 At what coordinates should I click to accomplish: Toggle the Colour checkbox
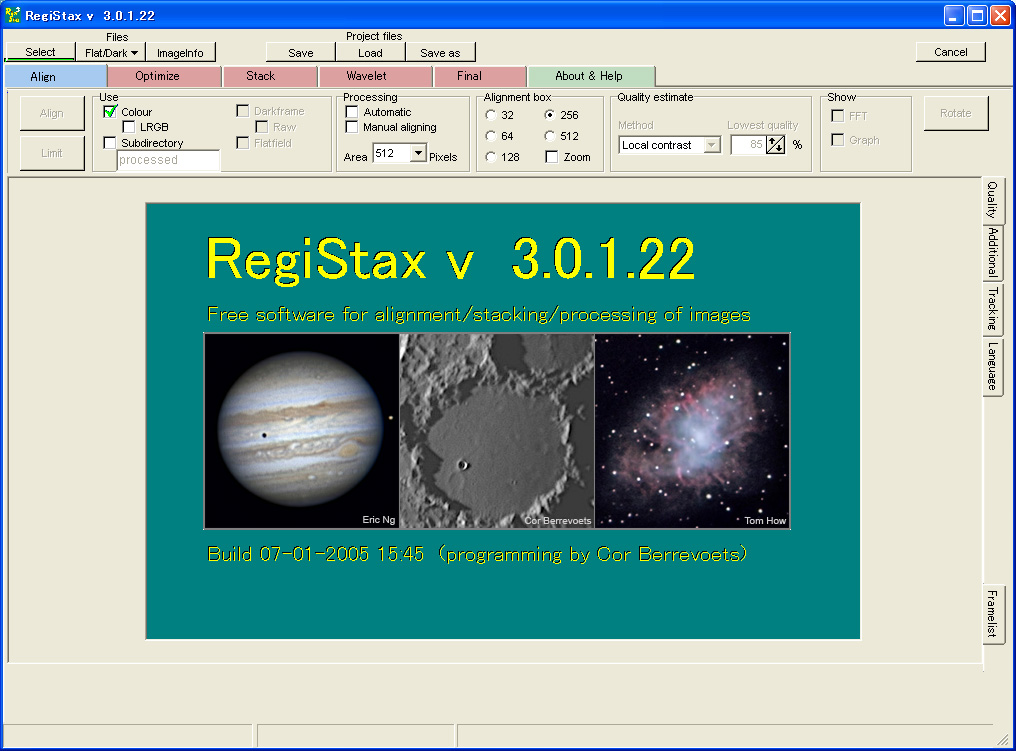111,112
